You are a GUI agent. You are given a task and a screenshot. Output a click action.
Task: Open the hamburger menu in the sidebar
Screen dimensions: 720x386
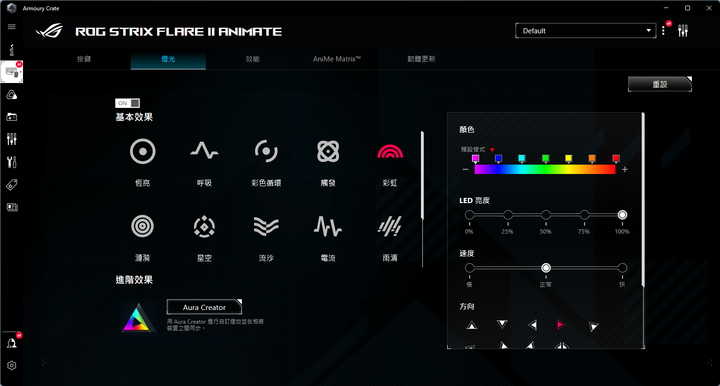coord(12,27)
